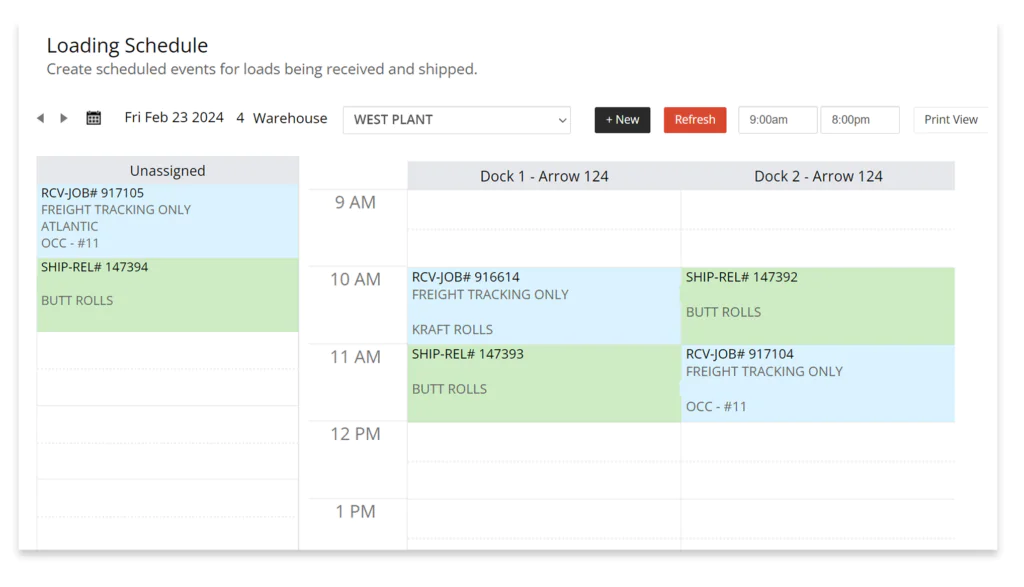
Task: Open the calendar date picker icon
Action: coord(93,118)
